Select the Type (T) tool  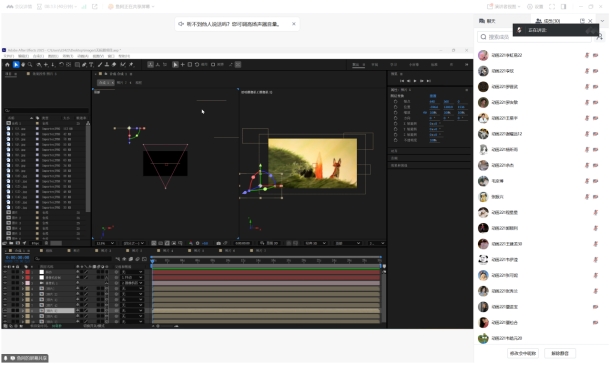click(x=91, y=65)
